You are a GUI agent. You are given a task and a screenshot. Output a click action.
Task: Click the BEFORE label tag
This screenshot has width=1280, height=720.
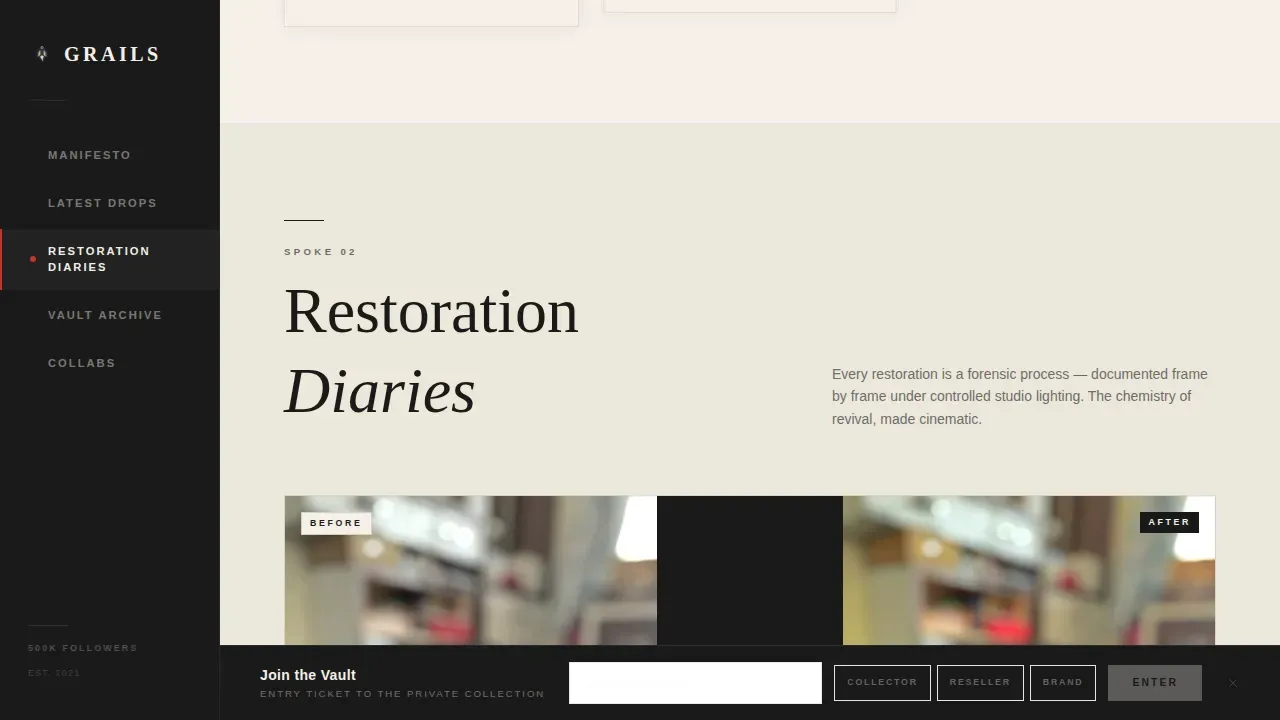(x=336, y=523)
